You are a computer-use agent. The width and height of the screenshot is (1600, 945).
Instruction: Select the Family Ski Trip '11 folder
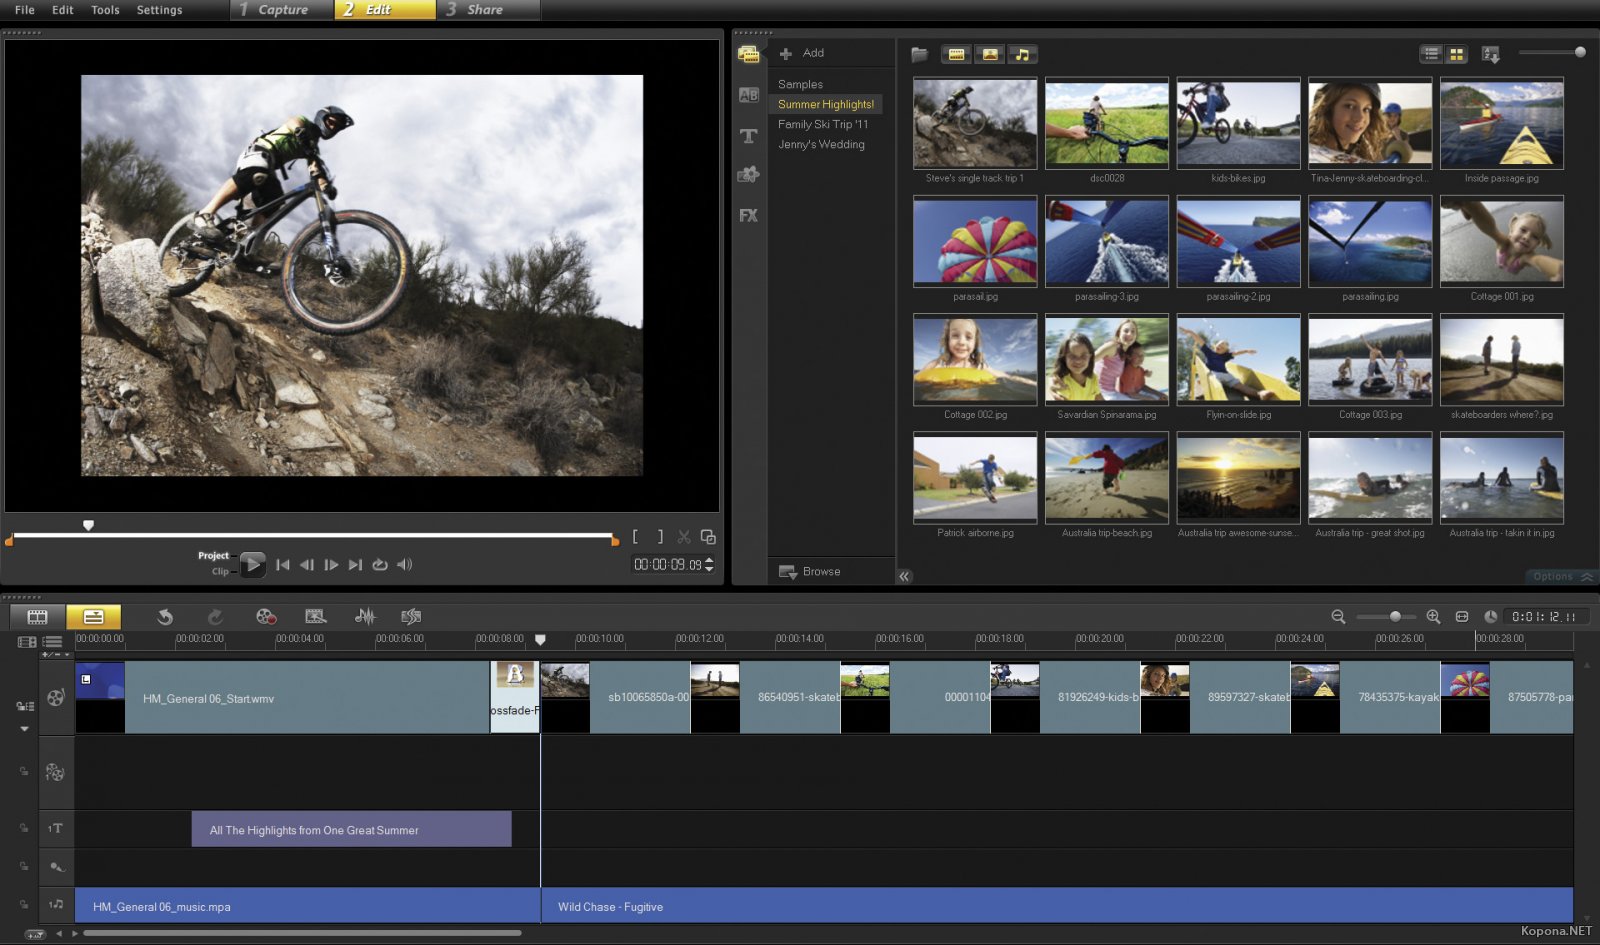tap(823, 124)
